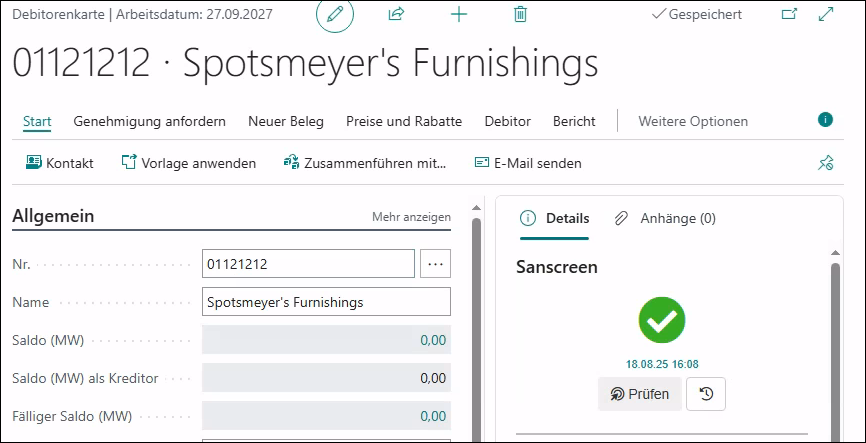Click Zusammenführen mit...
The image size is (866, 443).
[365, 163]
